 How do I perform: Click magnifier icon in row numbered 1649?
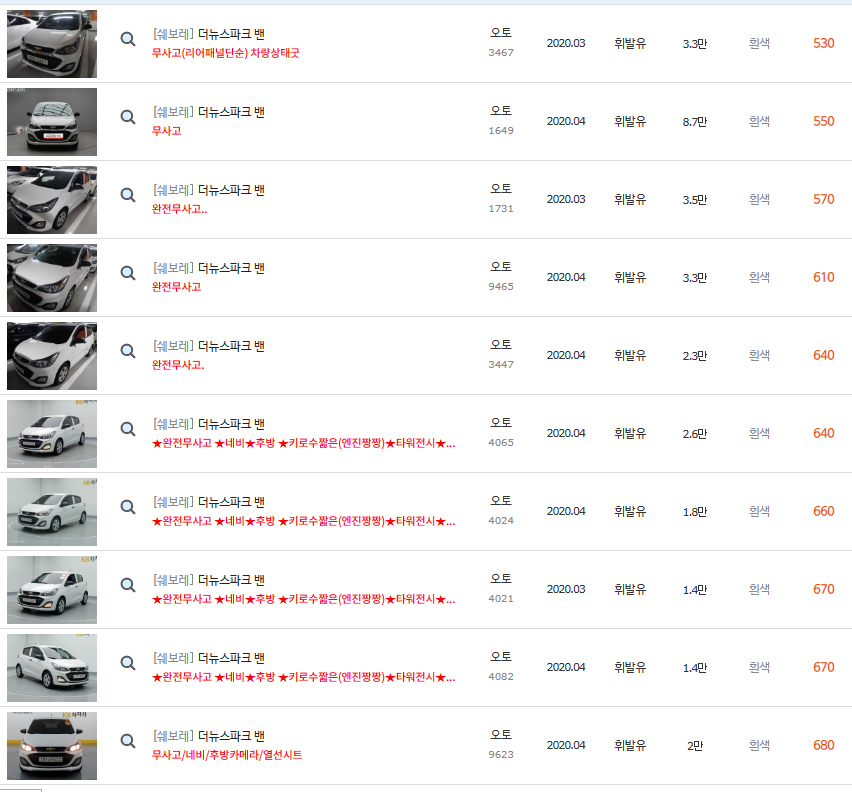[x=128, y=117]
